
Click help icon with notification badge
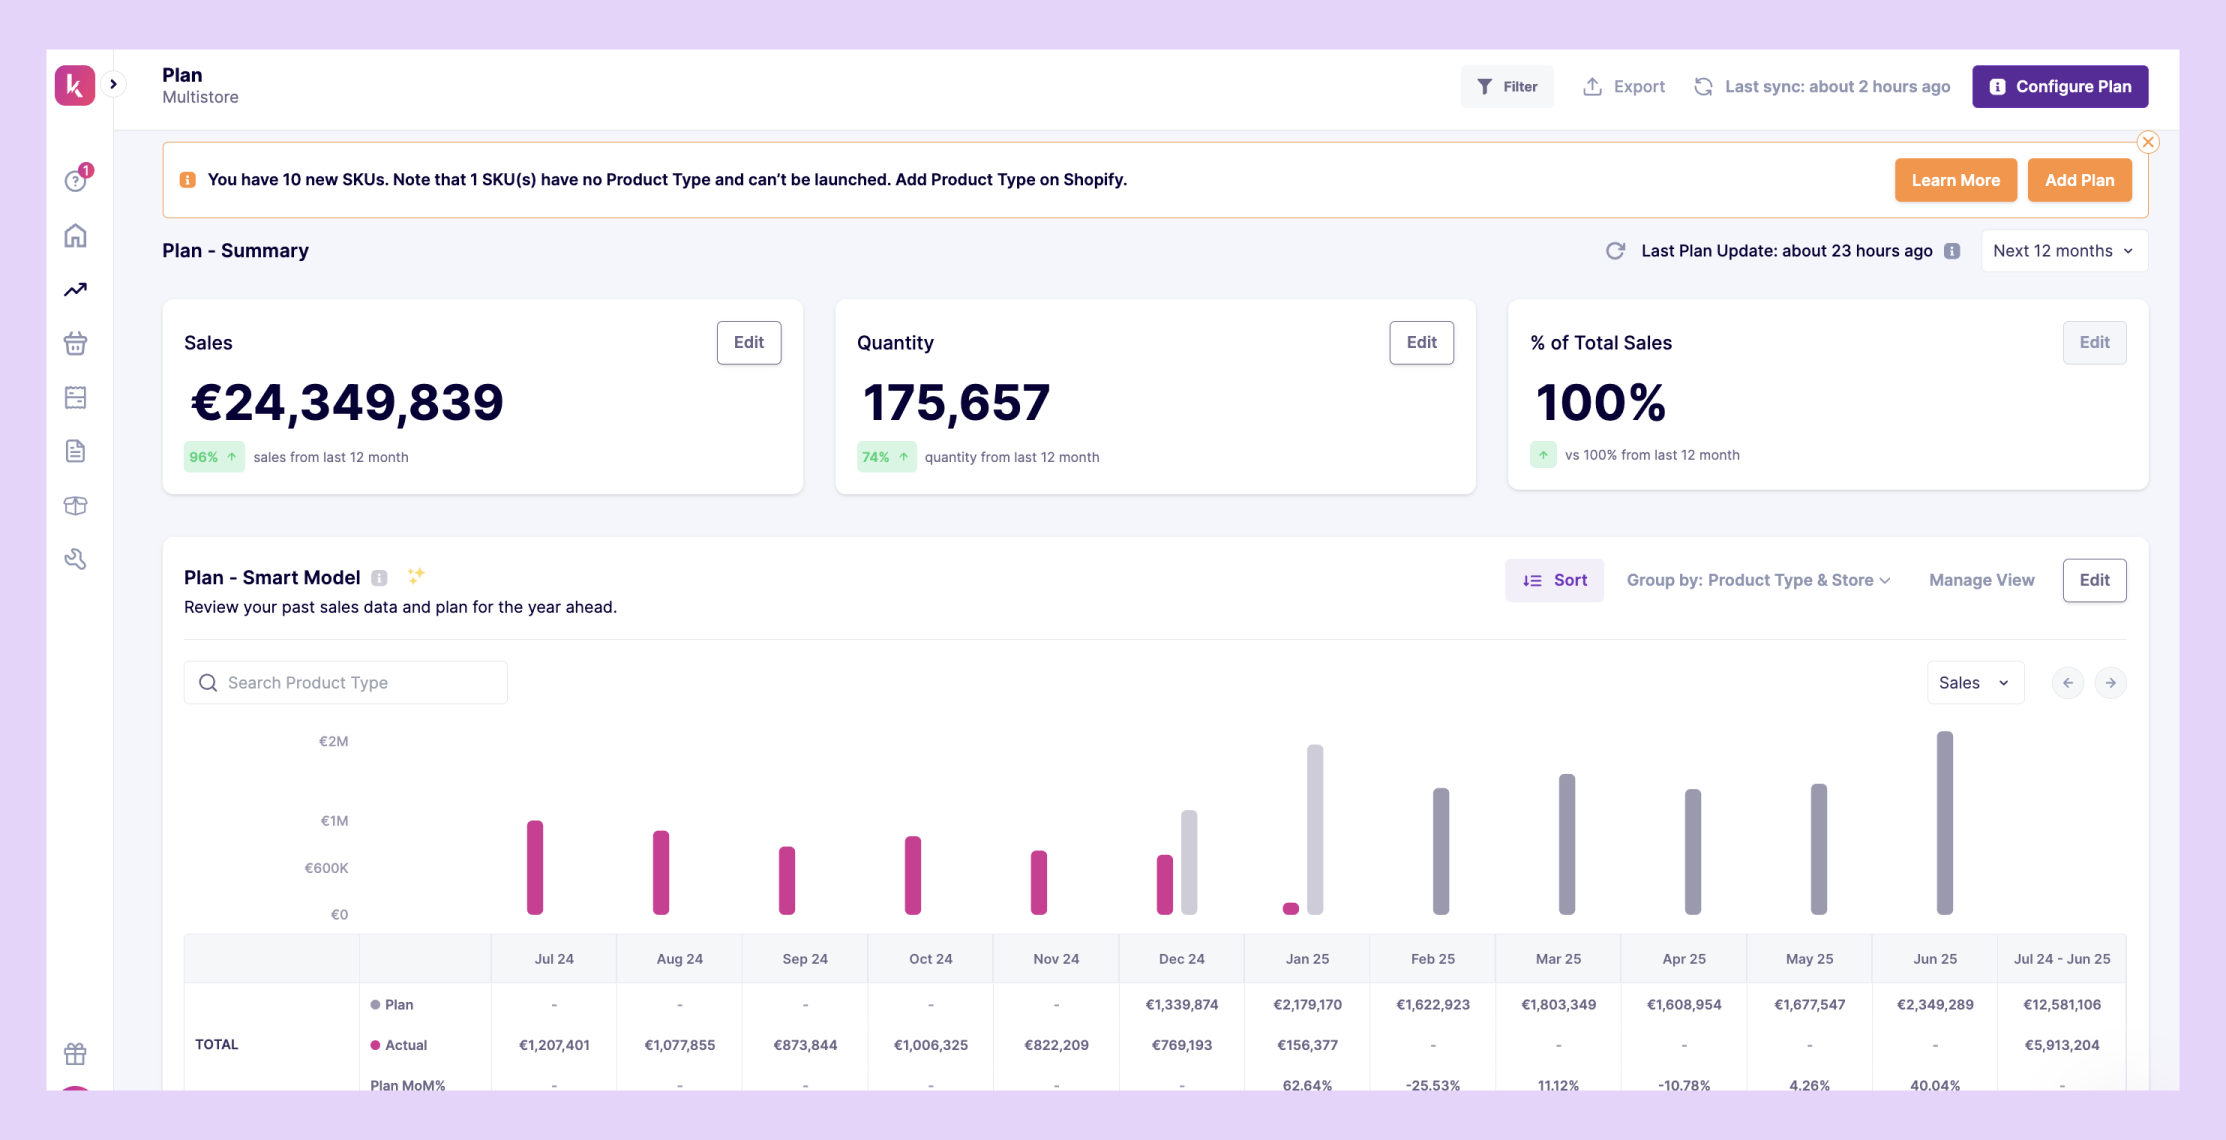coord(76,180)
